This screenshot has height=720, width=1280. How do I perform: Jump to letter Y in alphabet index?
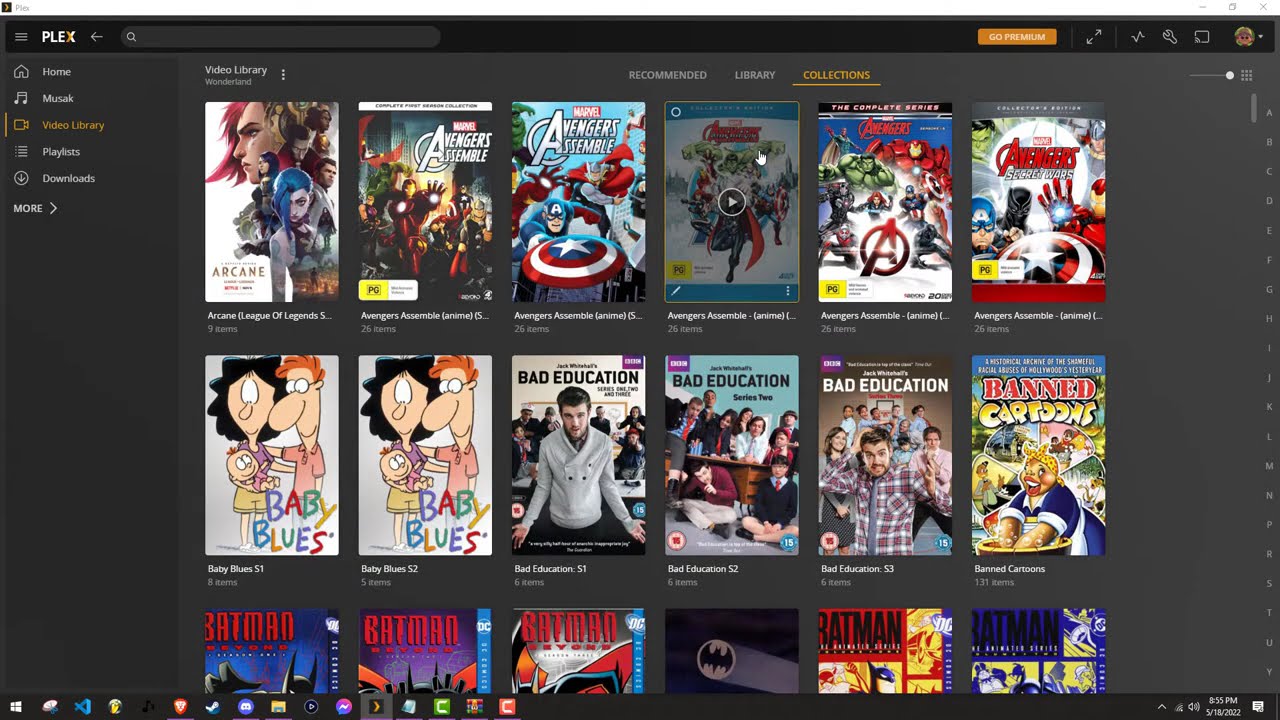point(1270,672)
